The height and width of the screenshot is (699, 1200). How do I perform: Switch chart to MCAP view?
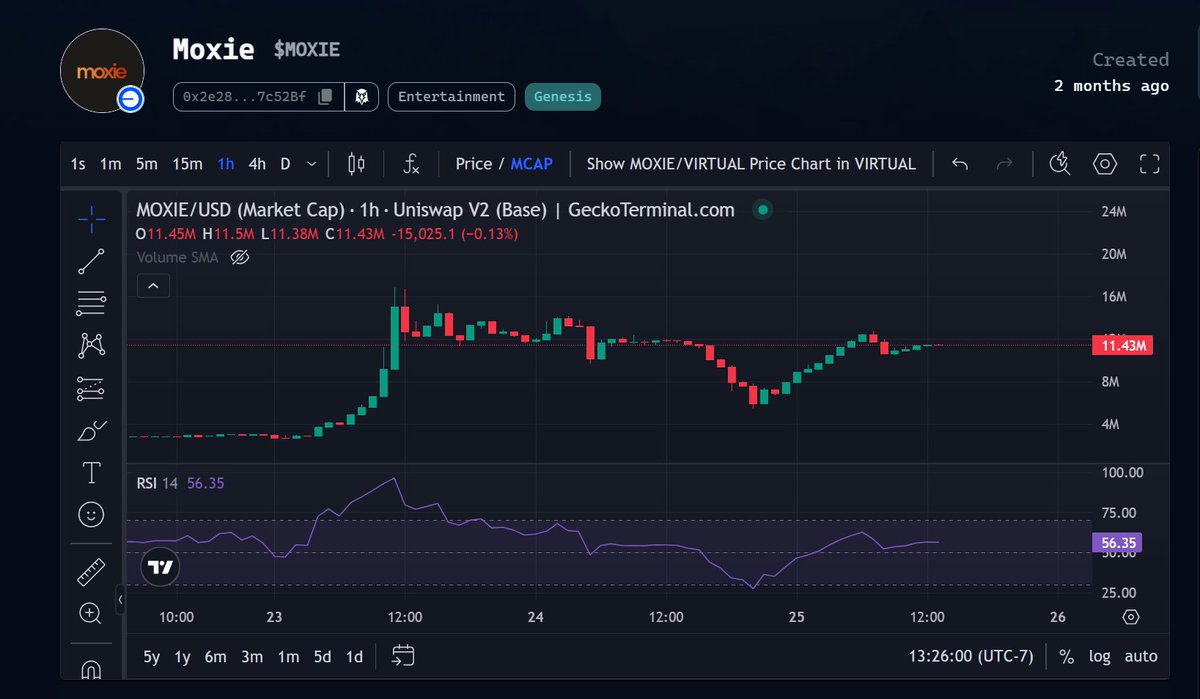pos(532,164)
